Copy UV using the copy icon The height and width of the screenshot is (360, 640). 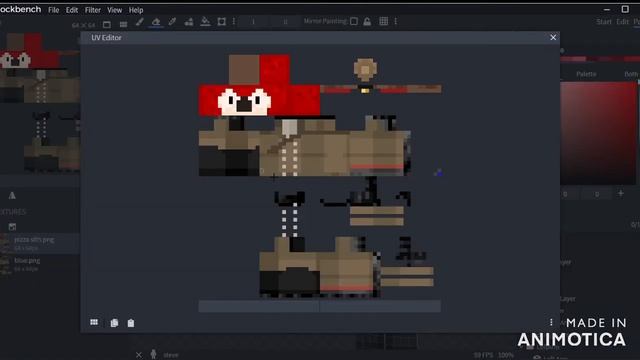[x=114, y=323]
